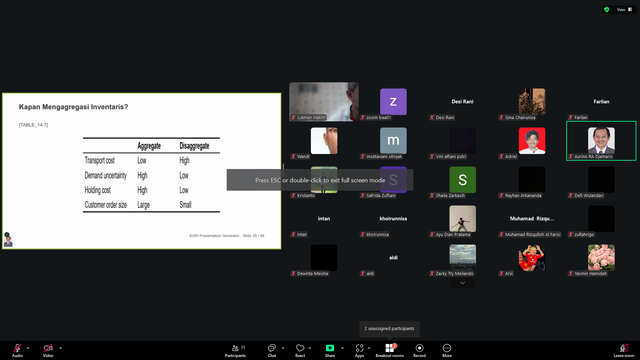Click the '2 unassigned participants' tooltip
Image resolution: width=640 pixels, height=360 pixels.
(x=389, y=329)
